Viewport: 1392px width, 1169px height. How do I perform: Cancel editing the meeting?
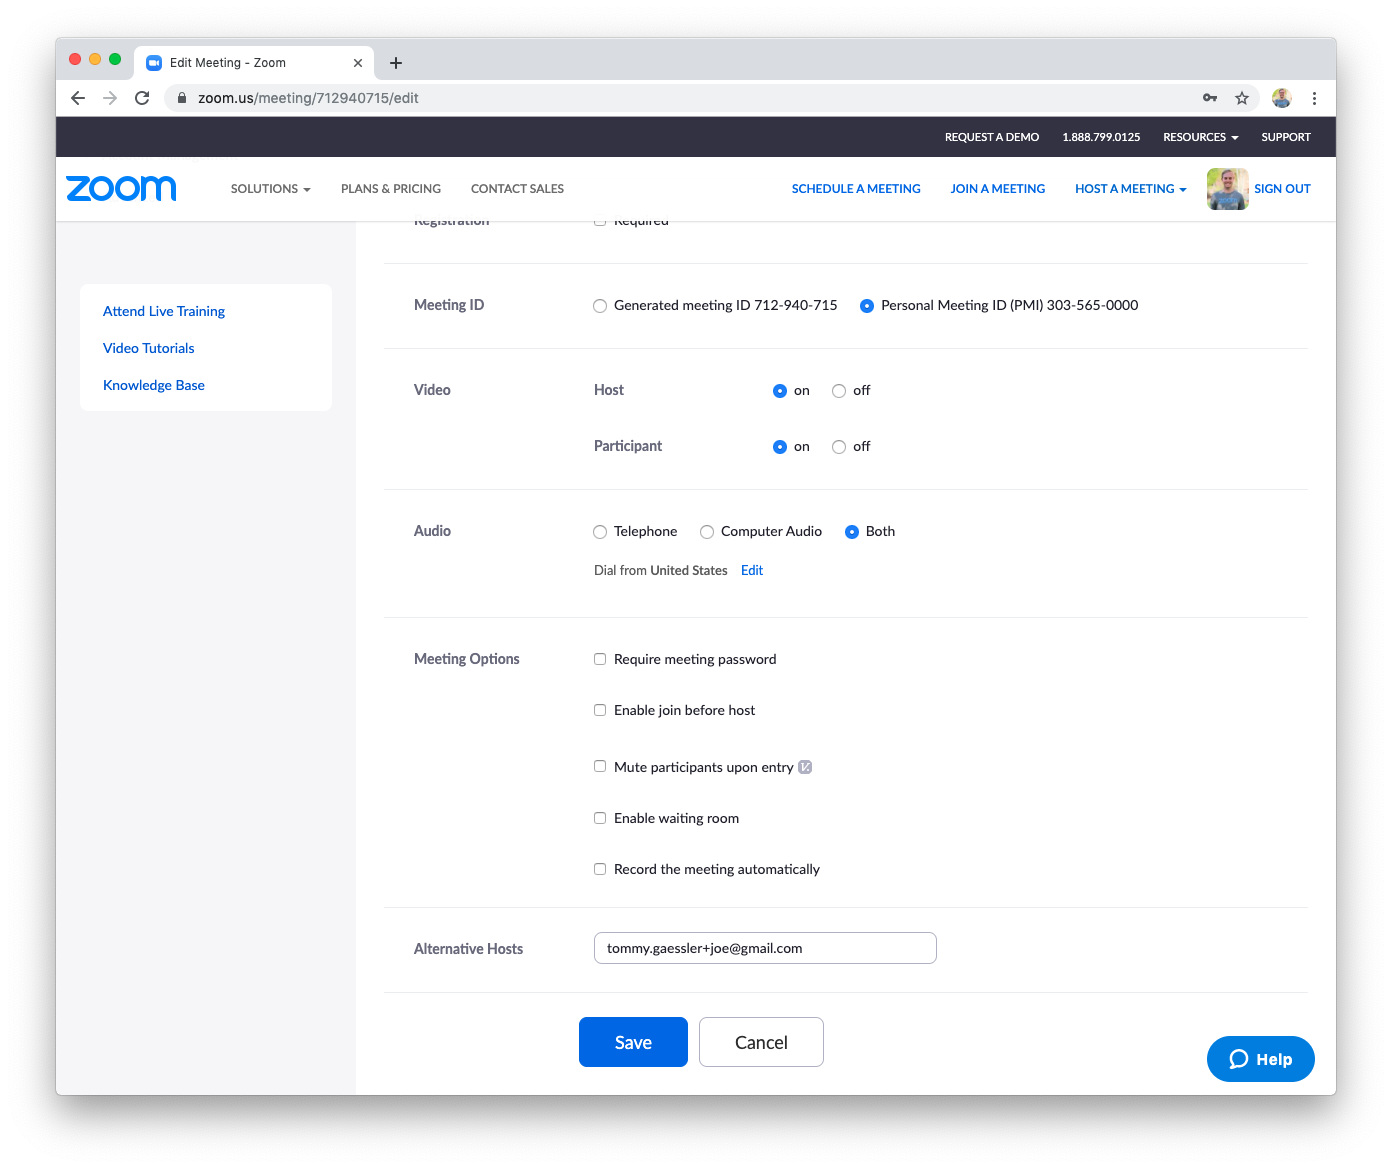click(x=761, y=1042)
